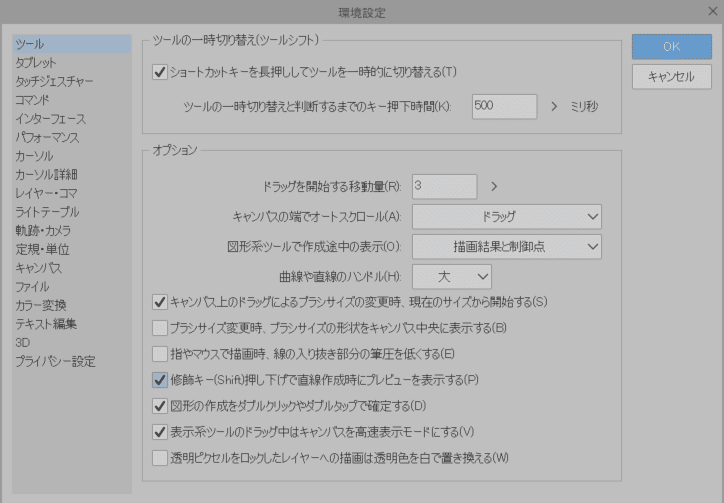Open slider arrow next to 500 ミリ秒
724x503 pixels.
(x=554, y=107)
